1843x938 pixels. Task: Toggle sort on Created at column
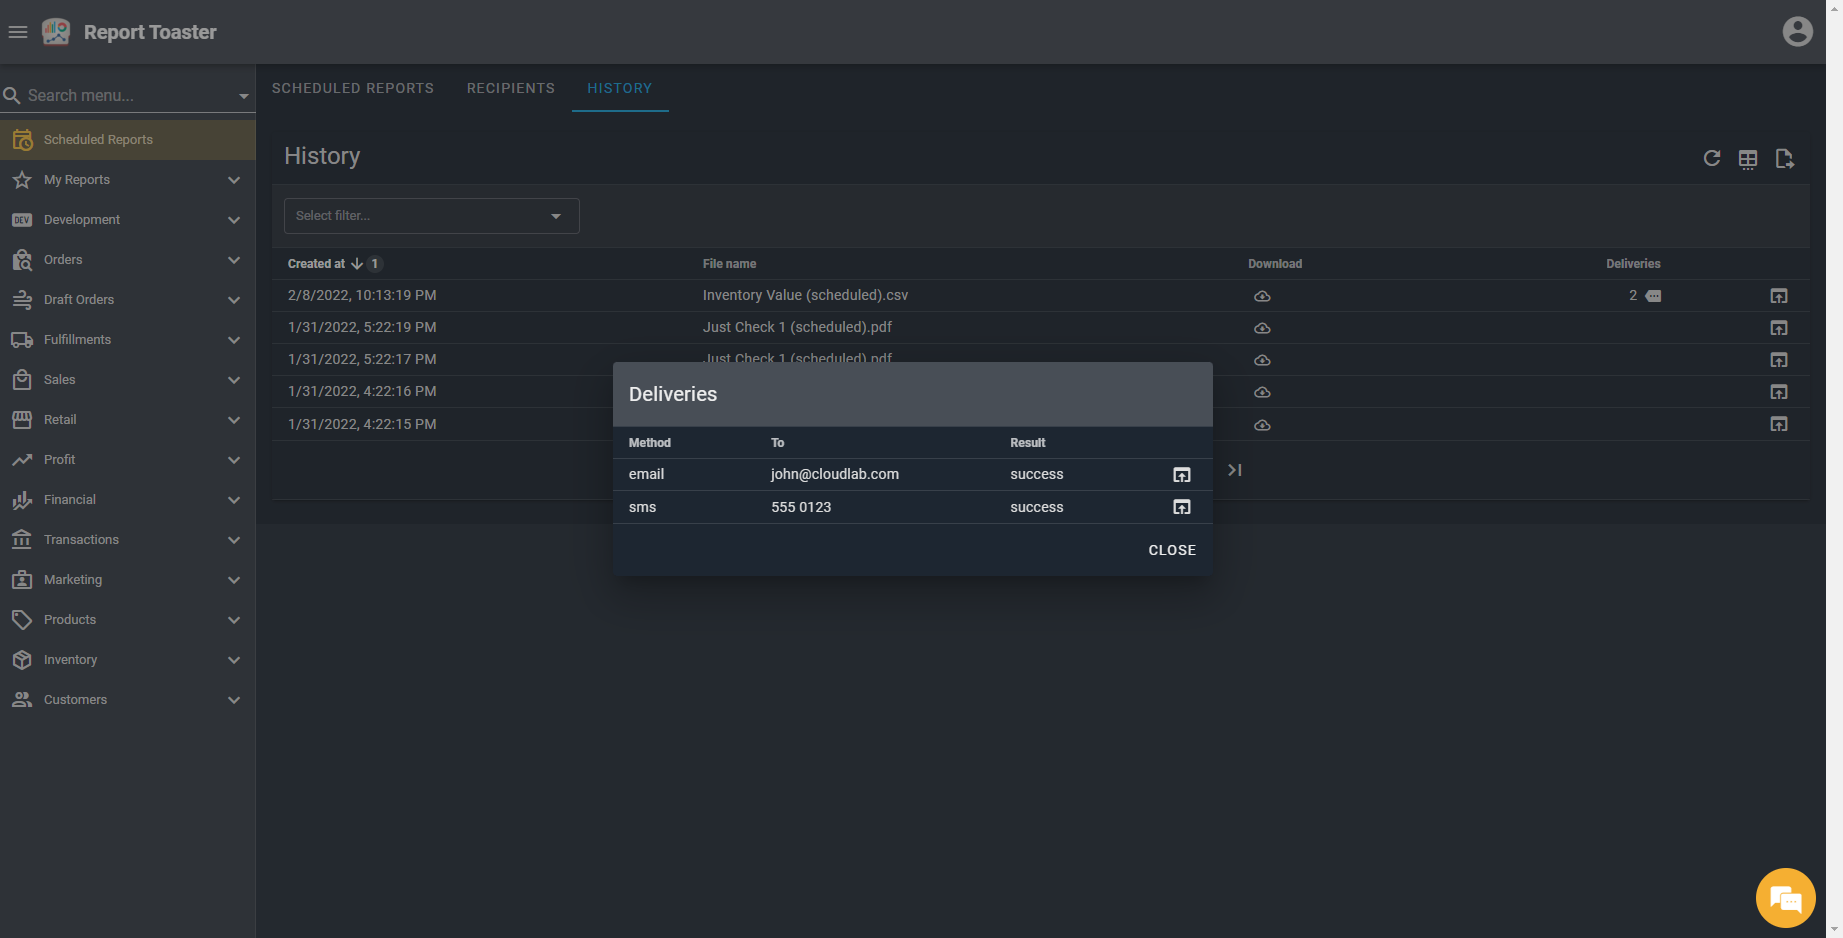(x=317, y=264)
